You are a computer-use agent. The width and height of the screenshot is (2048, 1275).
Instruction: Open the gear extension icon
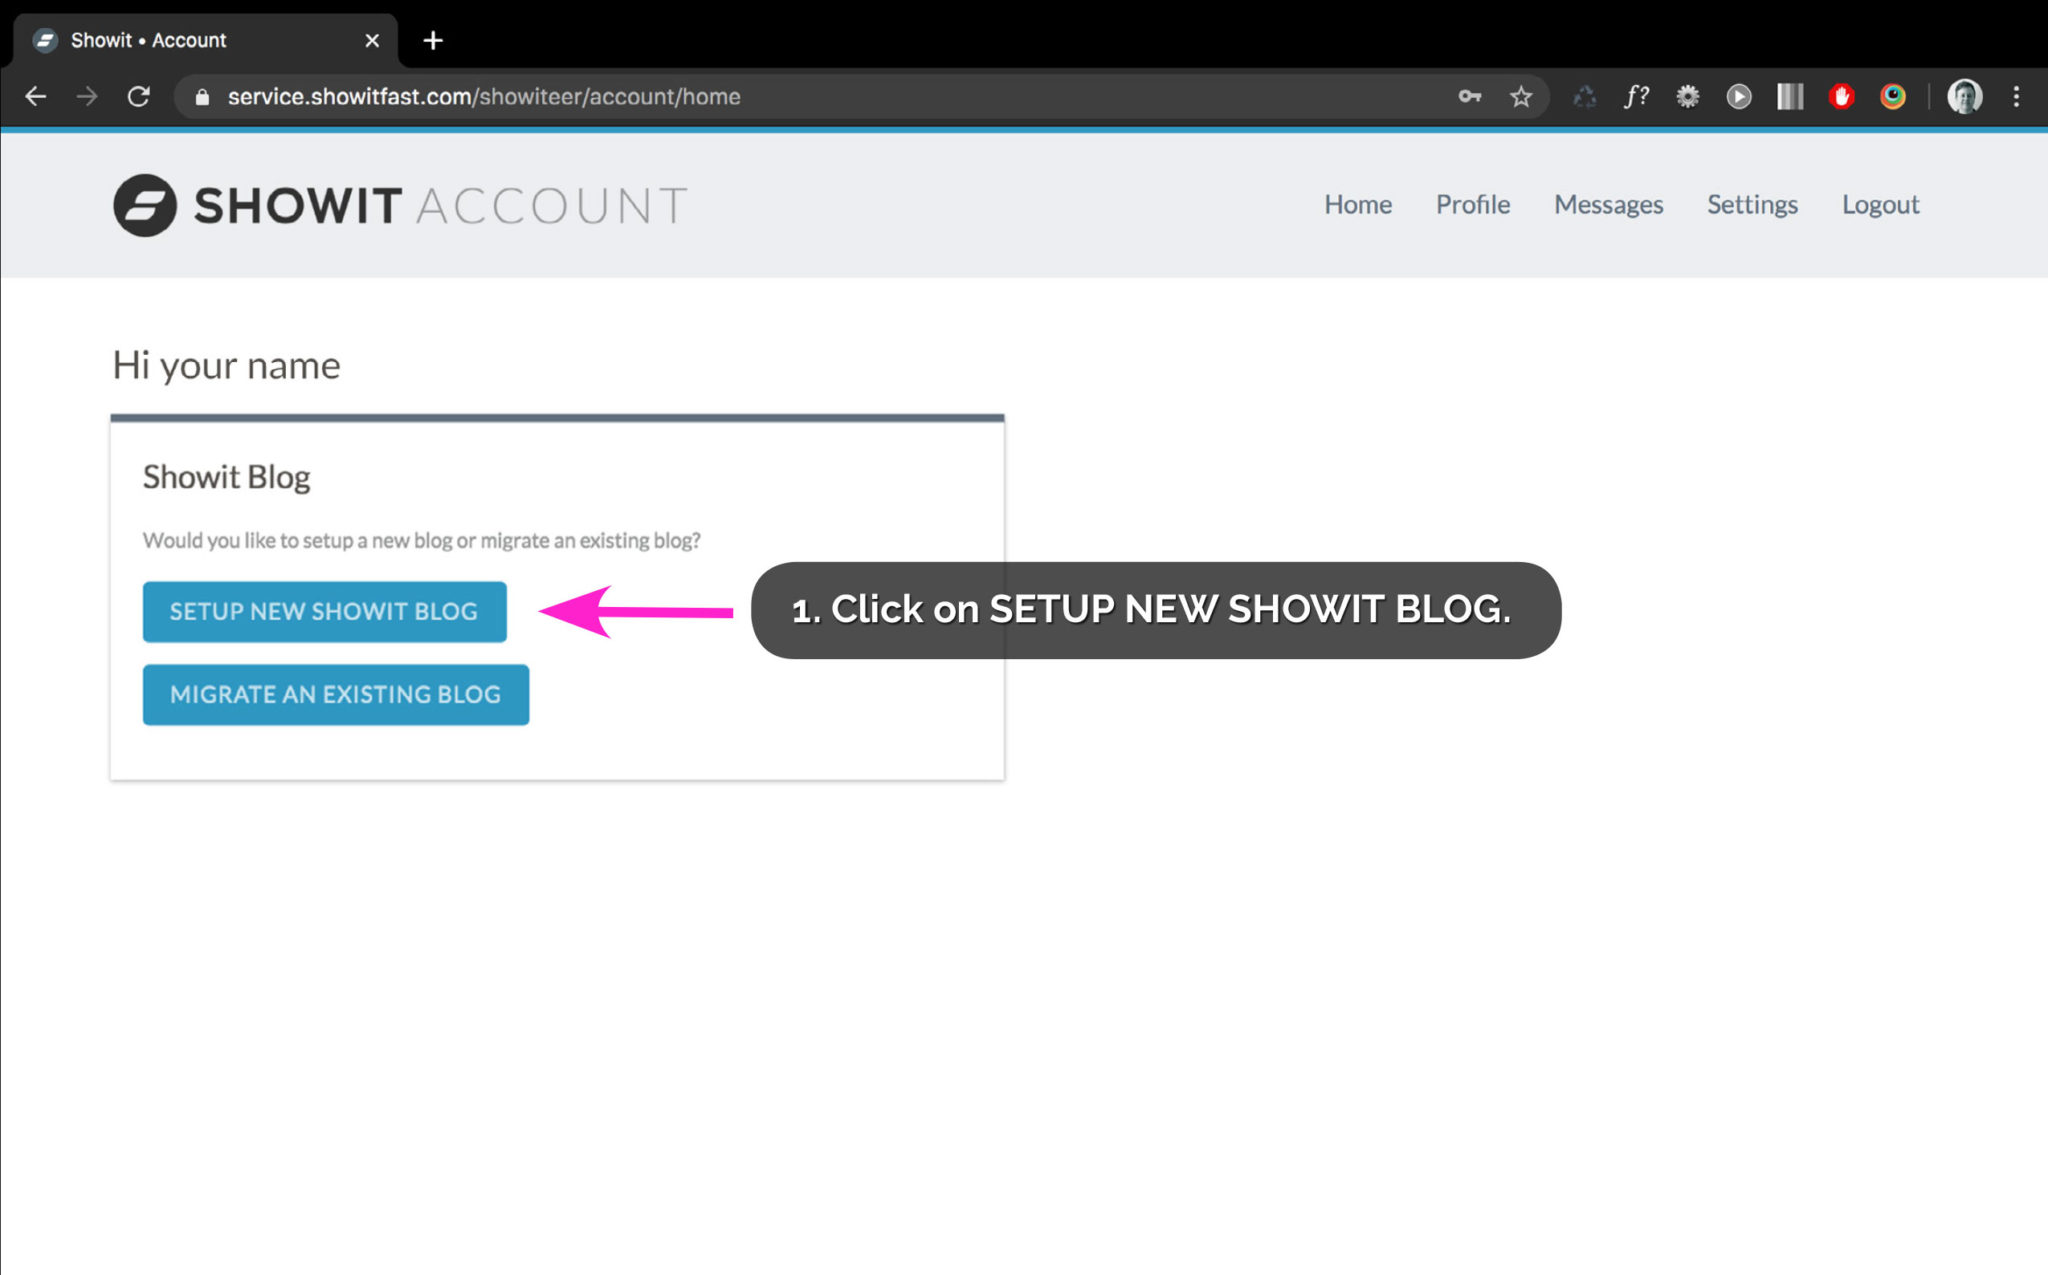tap(1688, 96)
